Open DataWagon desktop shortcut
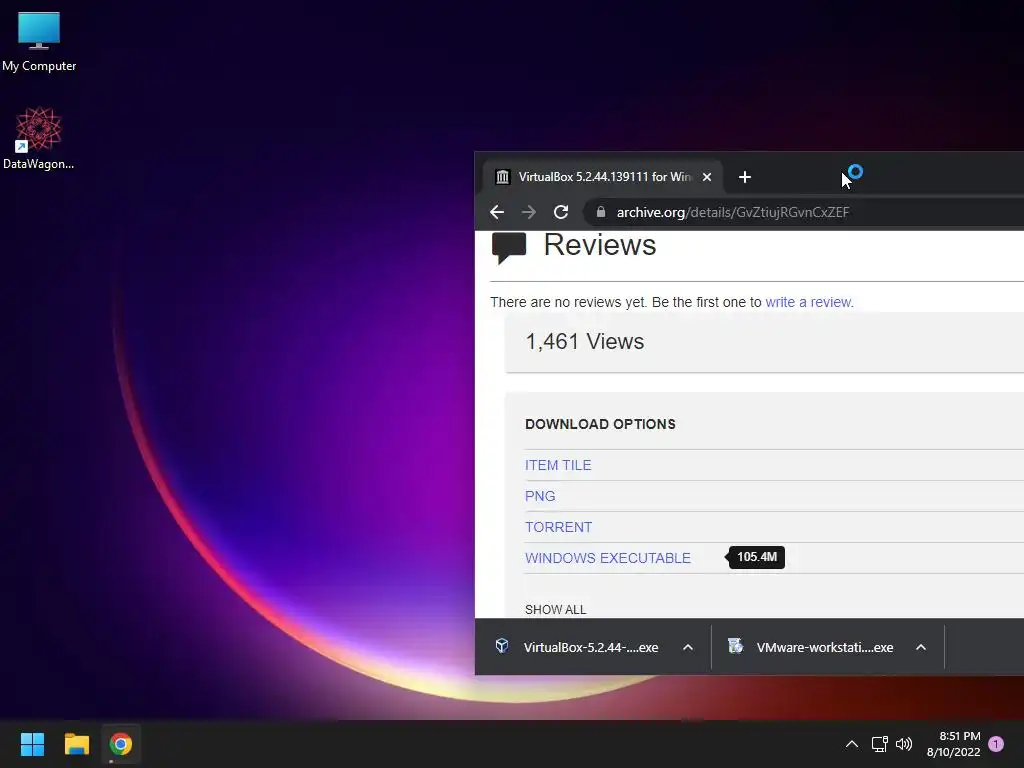1024x768 pixels. (39, 138)
